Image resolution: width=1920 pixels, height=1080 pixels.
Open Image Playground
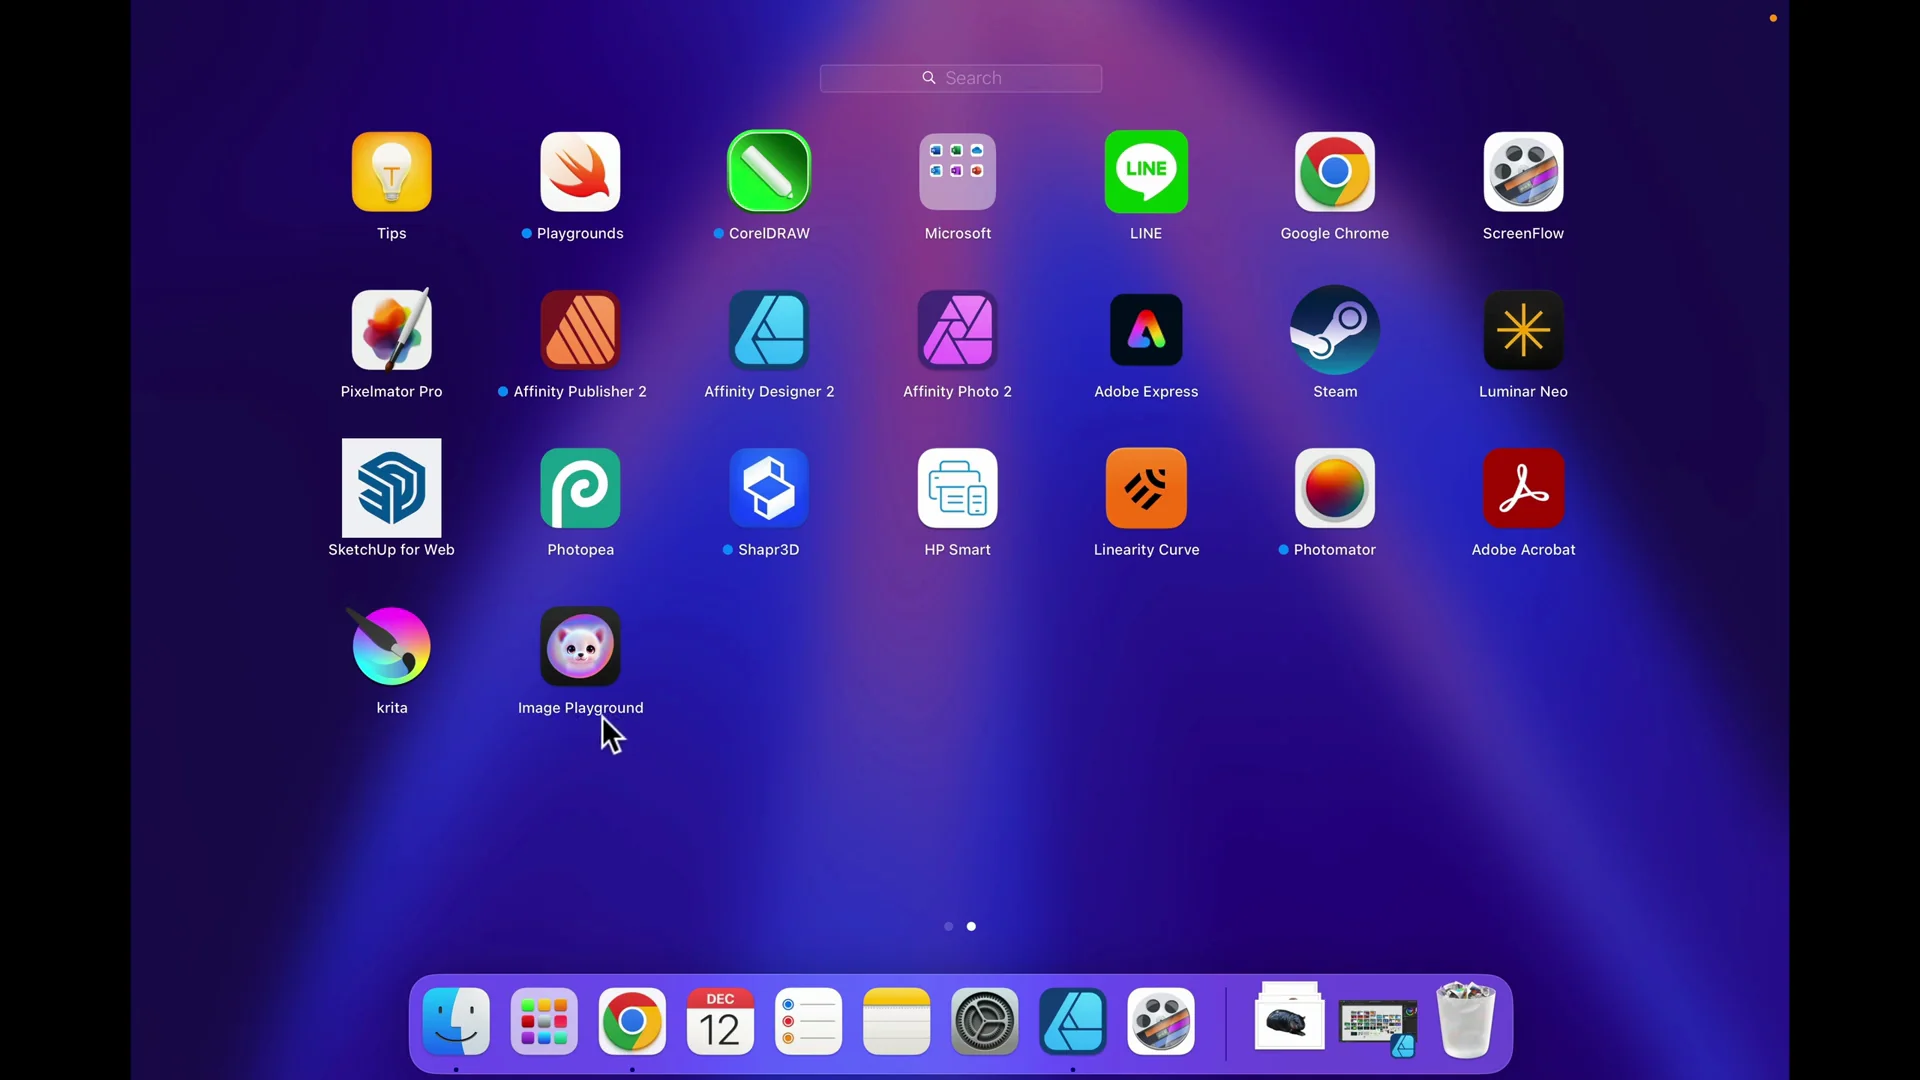click(x=580, y=646)
